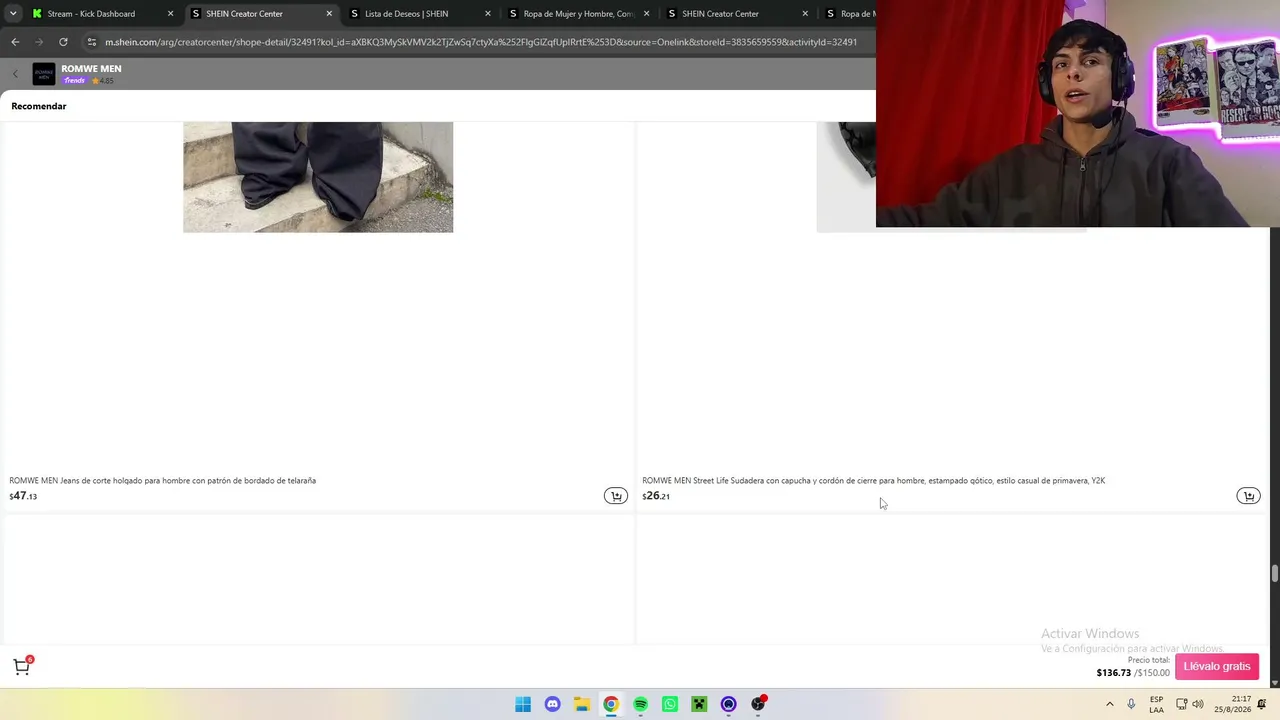Open Spotify from the taskbar
Image resolution: width=1280 pixels, height=720 pixels.
click(x=640, y=704)
